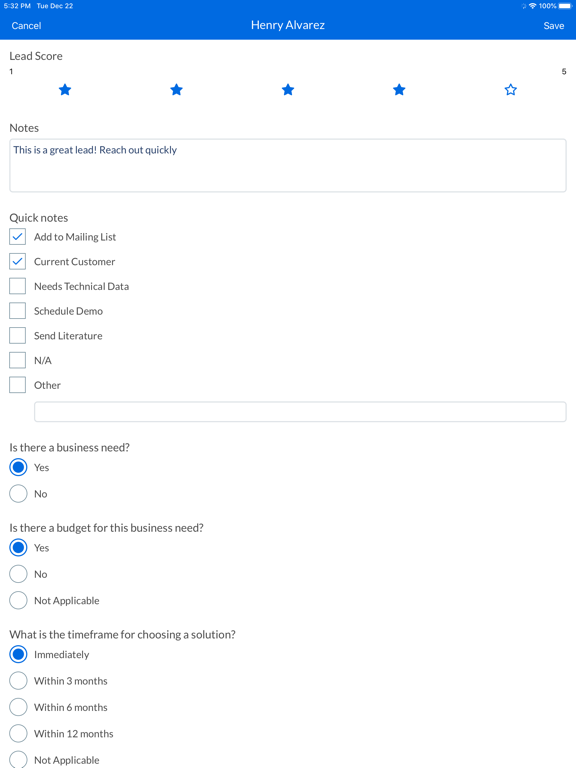Image resolution: width=576 pixels, height=768 pixels.
Task: Set lead score to one star
Action: click(x=65, y=90)
